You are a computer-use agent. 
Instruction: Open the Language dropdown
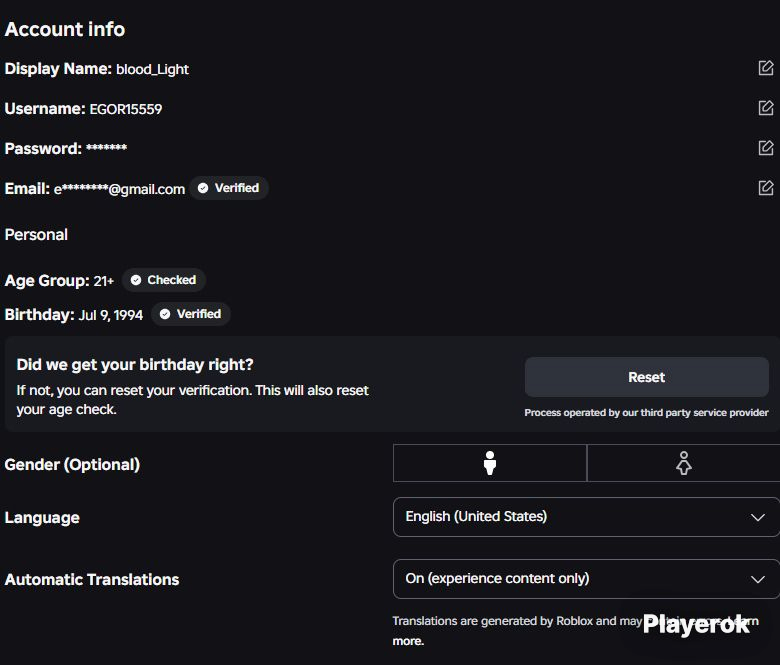(x=586, y=517)
